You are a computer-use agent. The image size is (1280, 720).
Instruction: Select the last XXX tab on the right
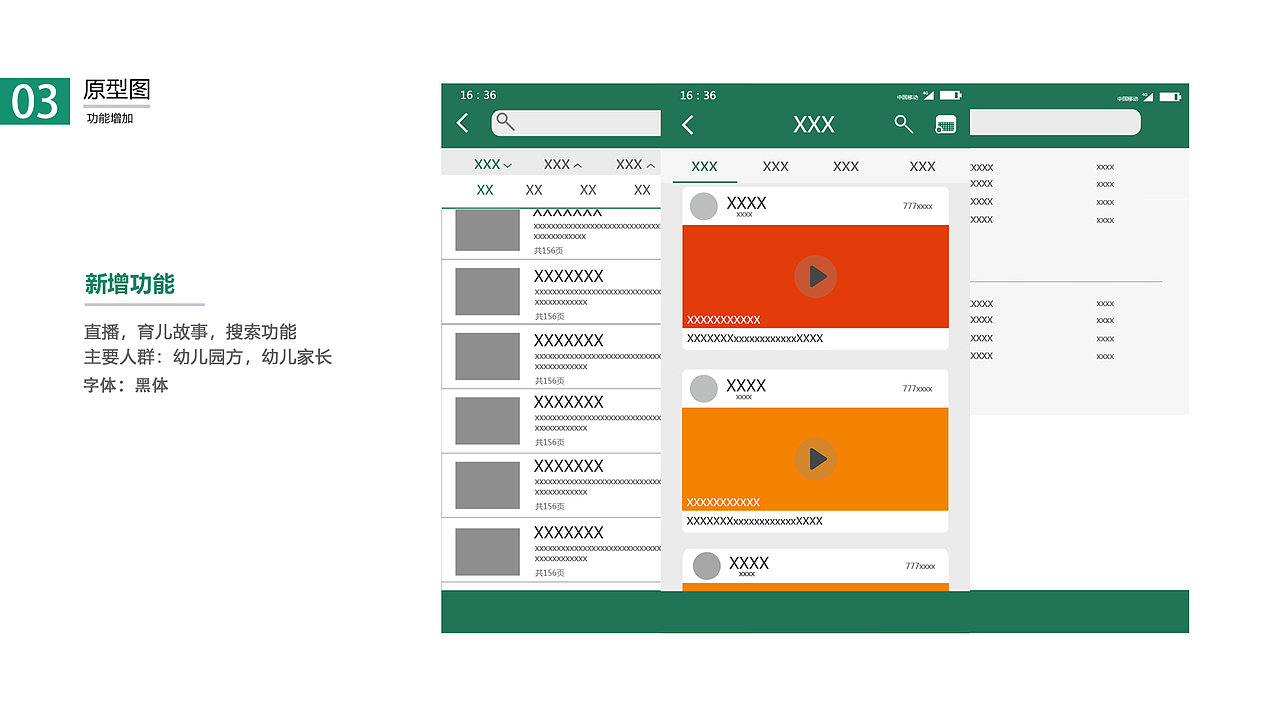point(921,166)
